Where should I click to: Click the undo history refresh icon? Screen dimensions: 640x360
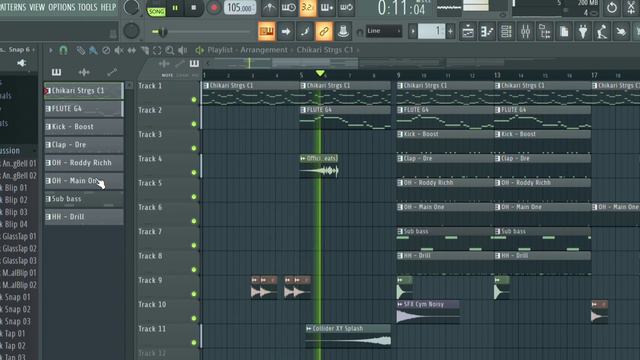[611, 8]
